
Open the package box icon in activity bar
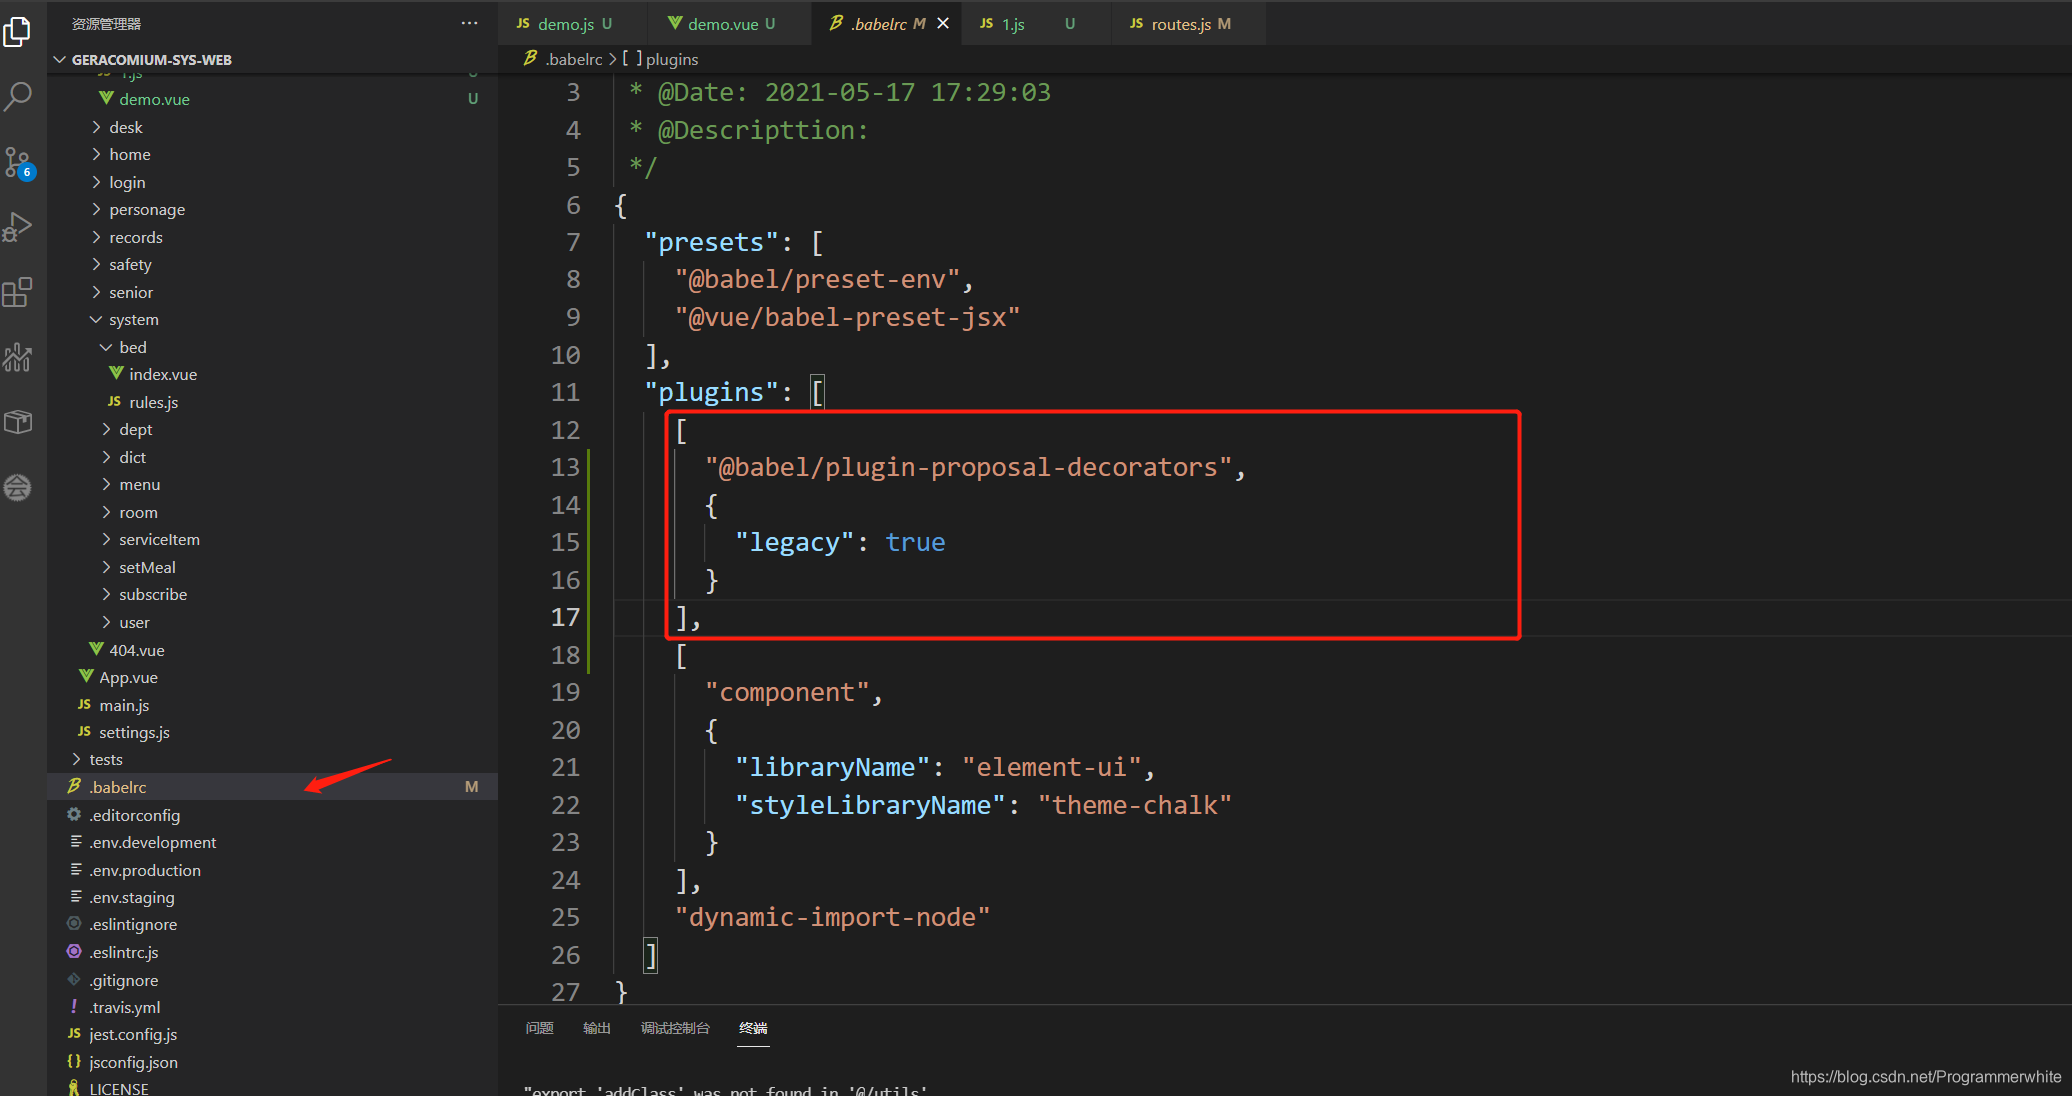coord(18,422)
